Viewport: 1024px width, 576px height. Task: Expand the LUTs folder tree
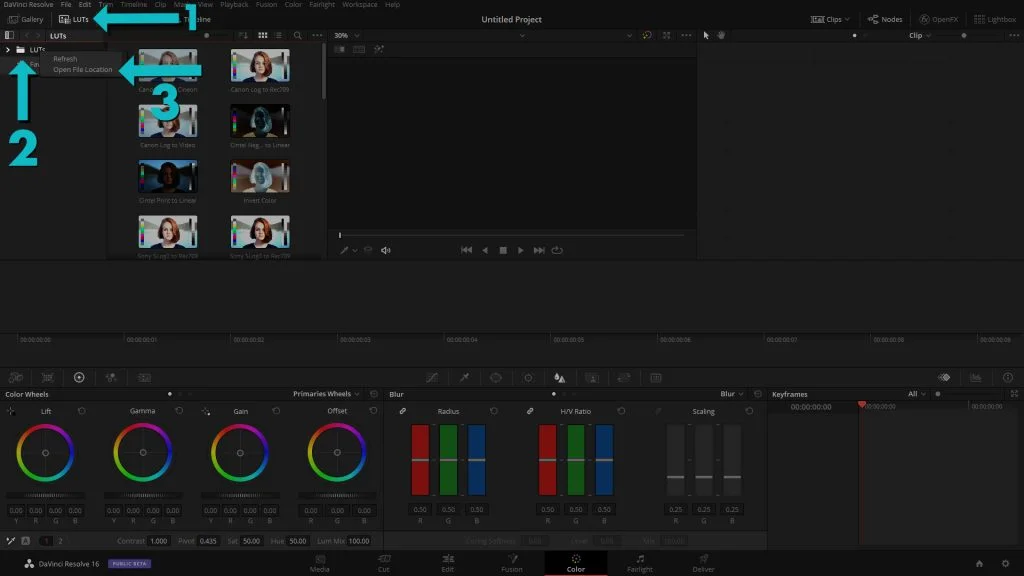pyautogui.click(x=8, y=50)
